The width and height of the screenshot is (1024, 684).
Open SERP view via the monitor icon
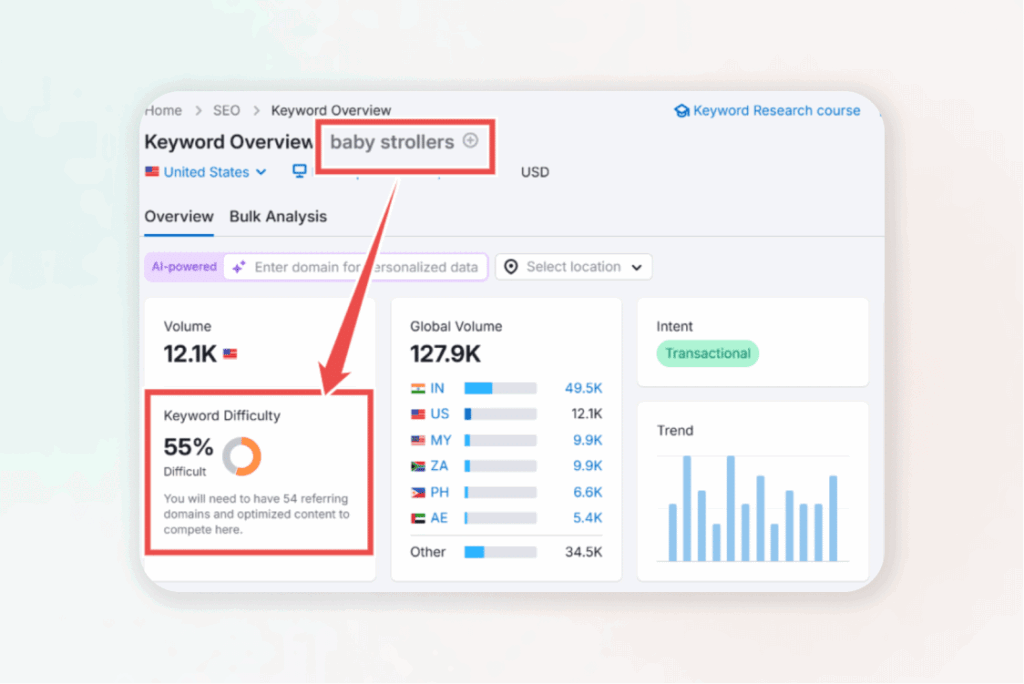pos(298,172)
